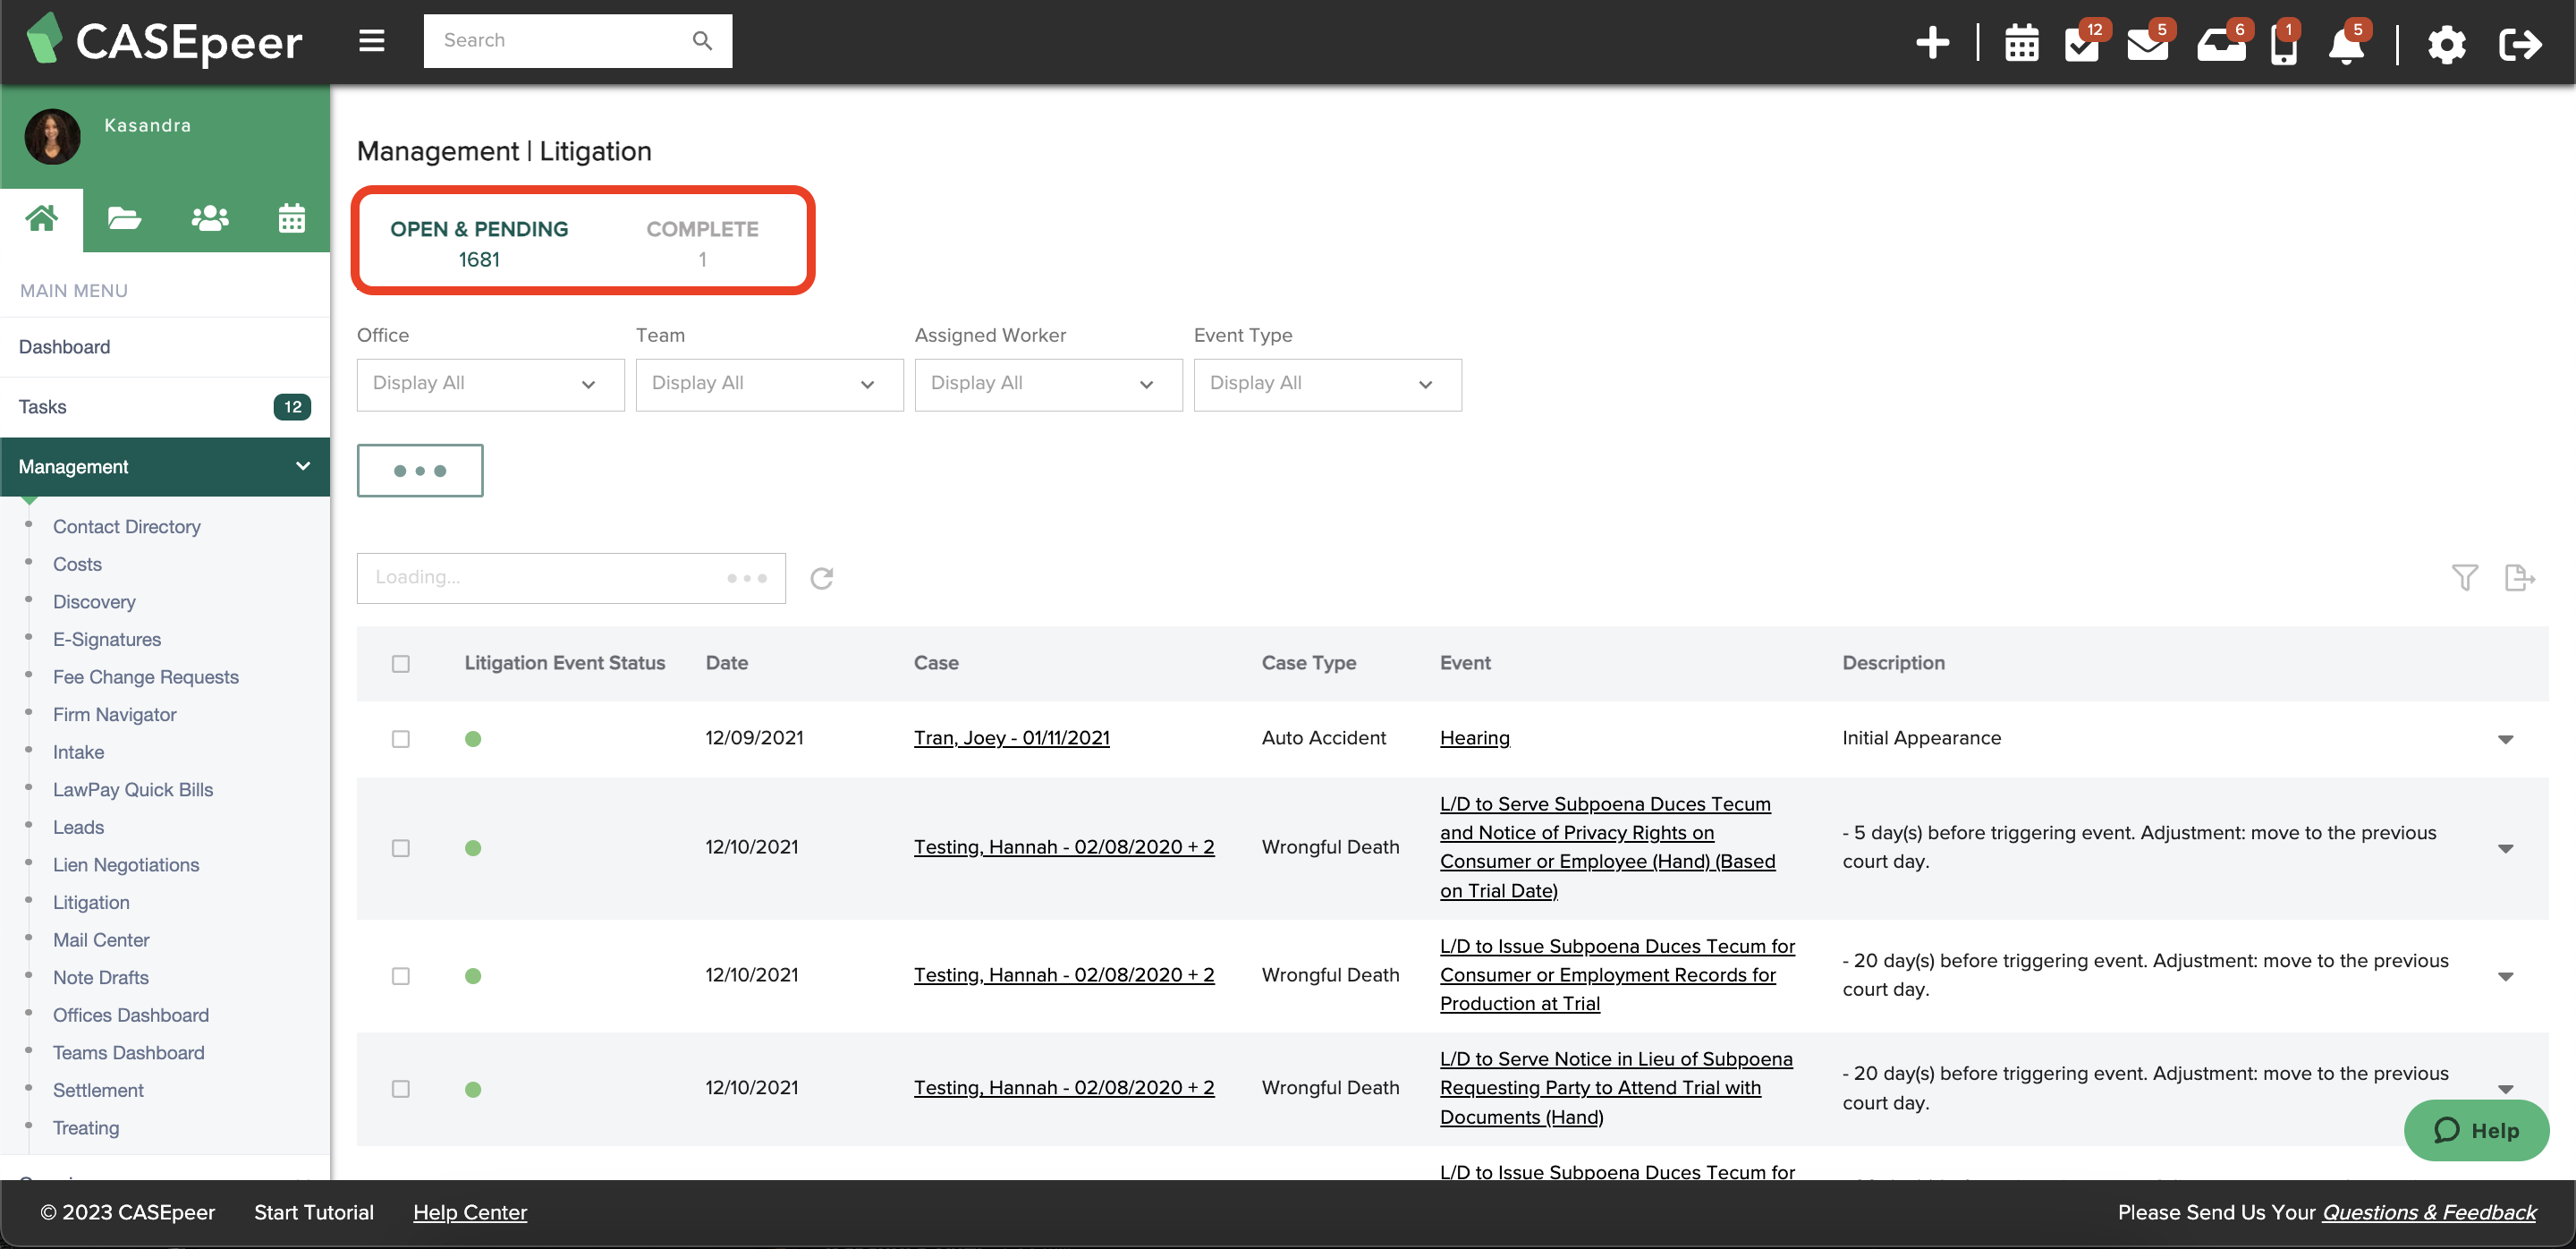2576x1249 pixels.
Task: Click the export table icon
Action: tap(2519, 577)
